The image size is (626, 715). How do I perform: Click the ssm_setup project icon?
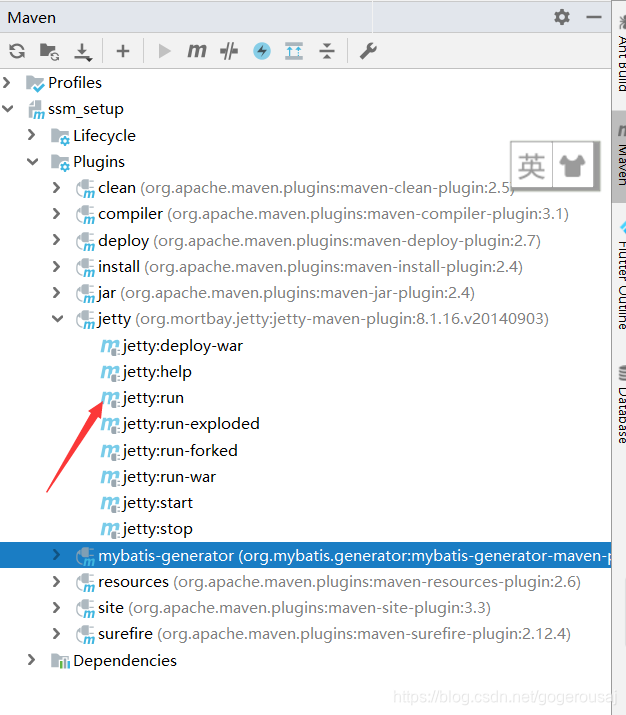36,110
